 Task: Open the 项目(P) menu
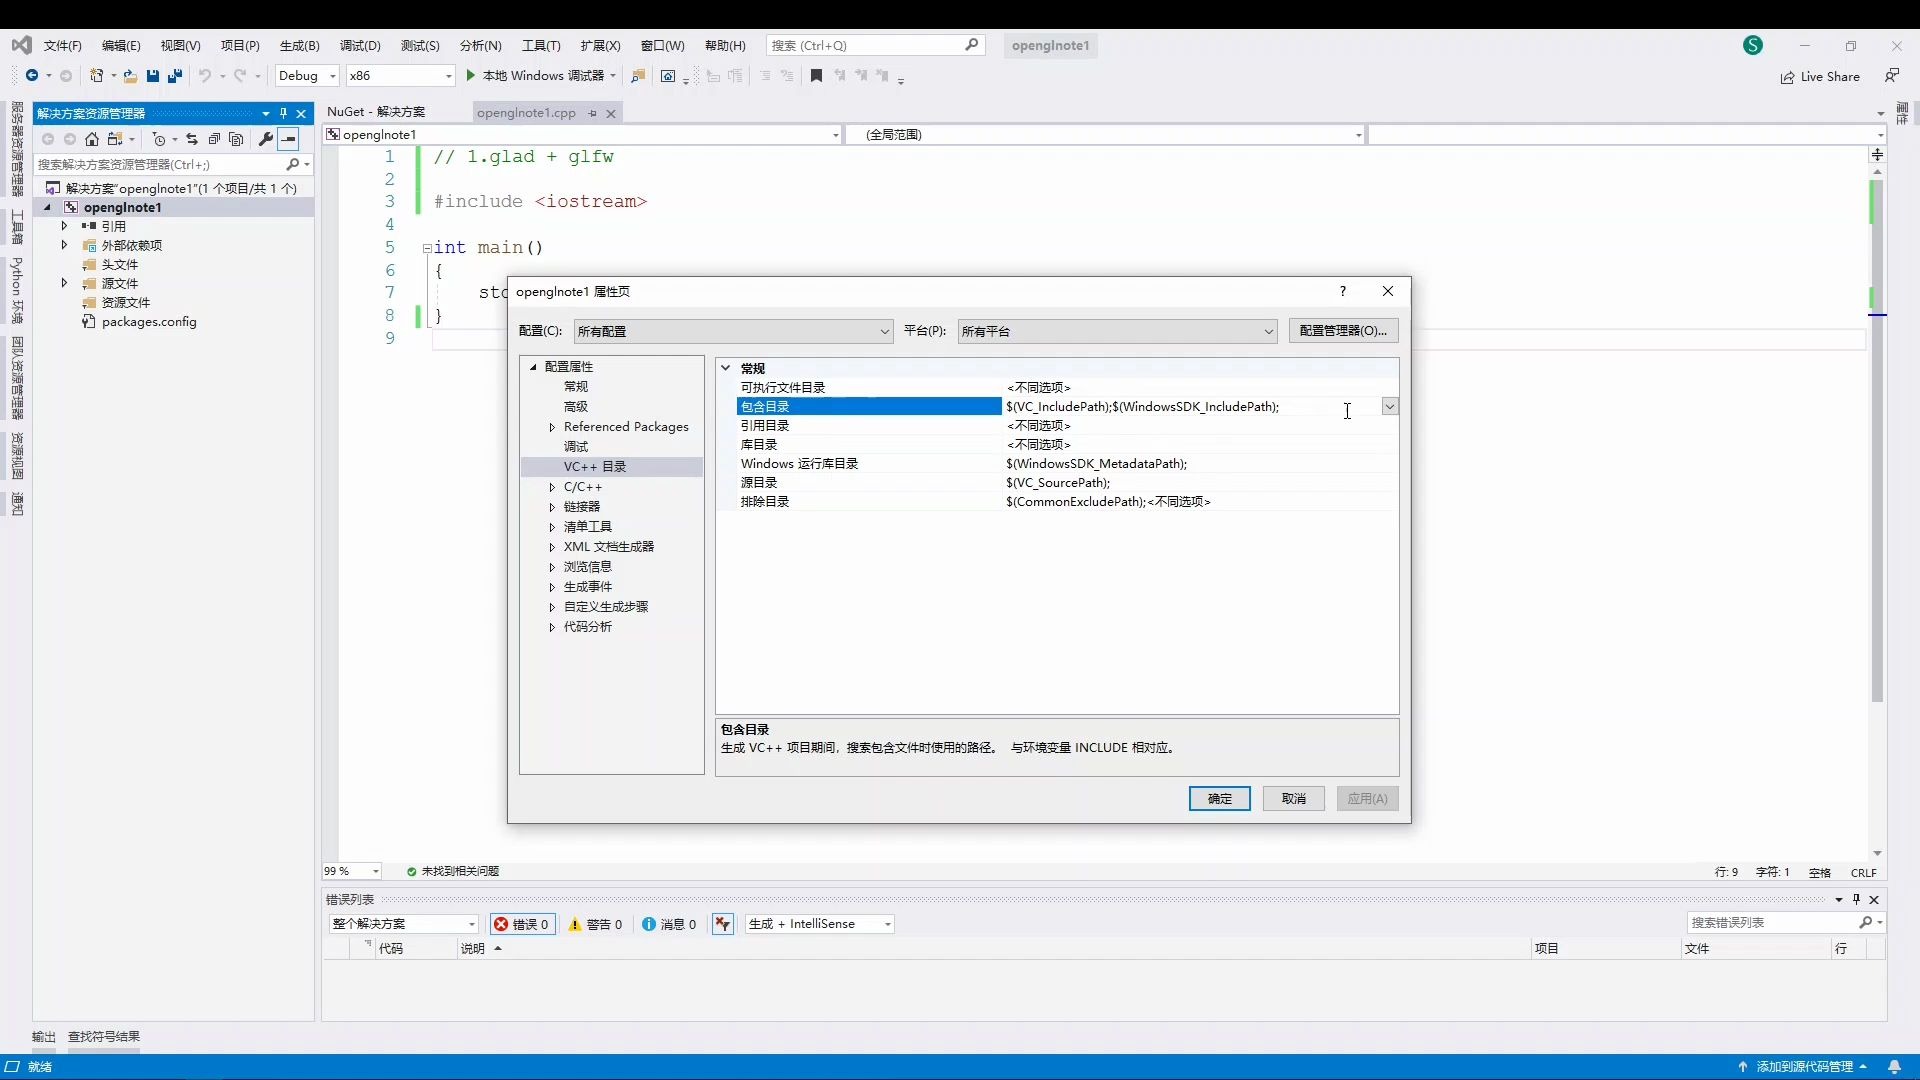point(240,46)
